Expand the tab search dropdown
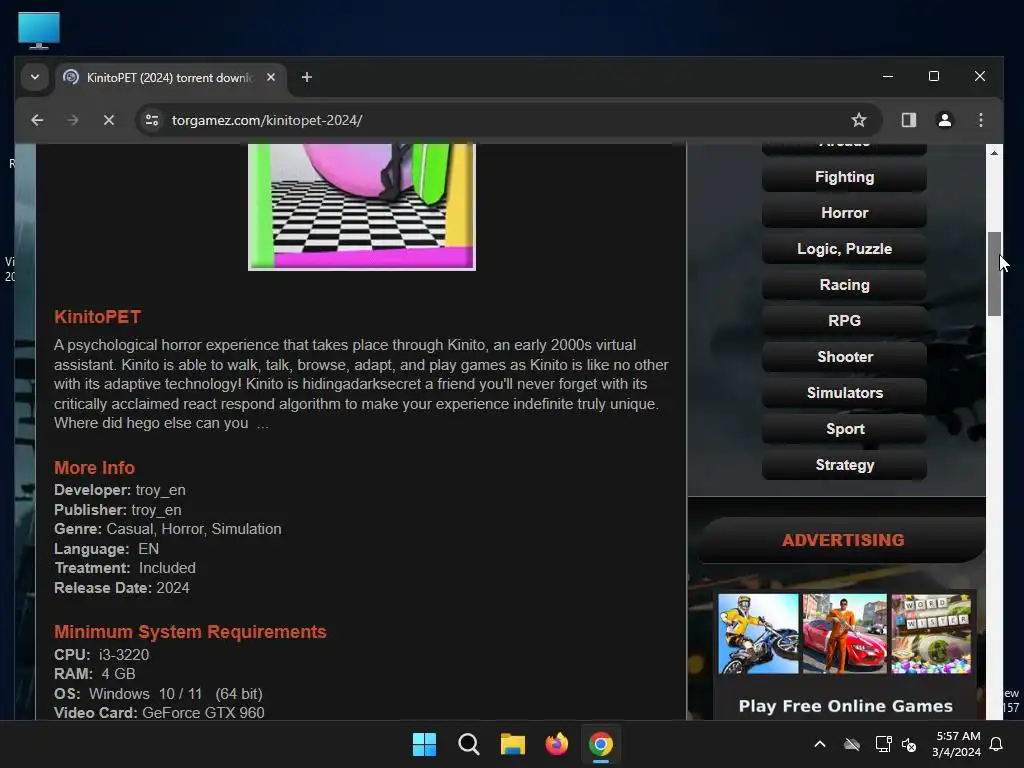1024x768 pixels. (35, 77)
